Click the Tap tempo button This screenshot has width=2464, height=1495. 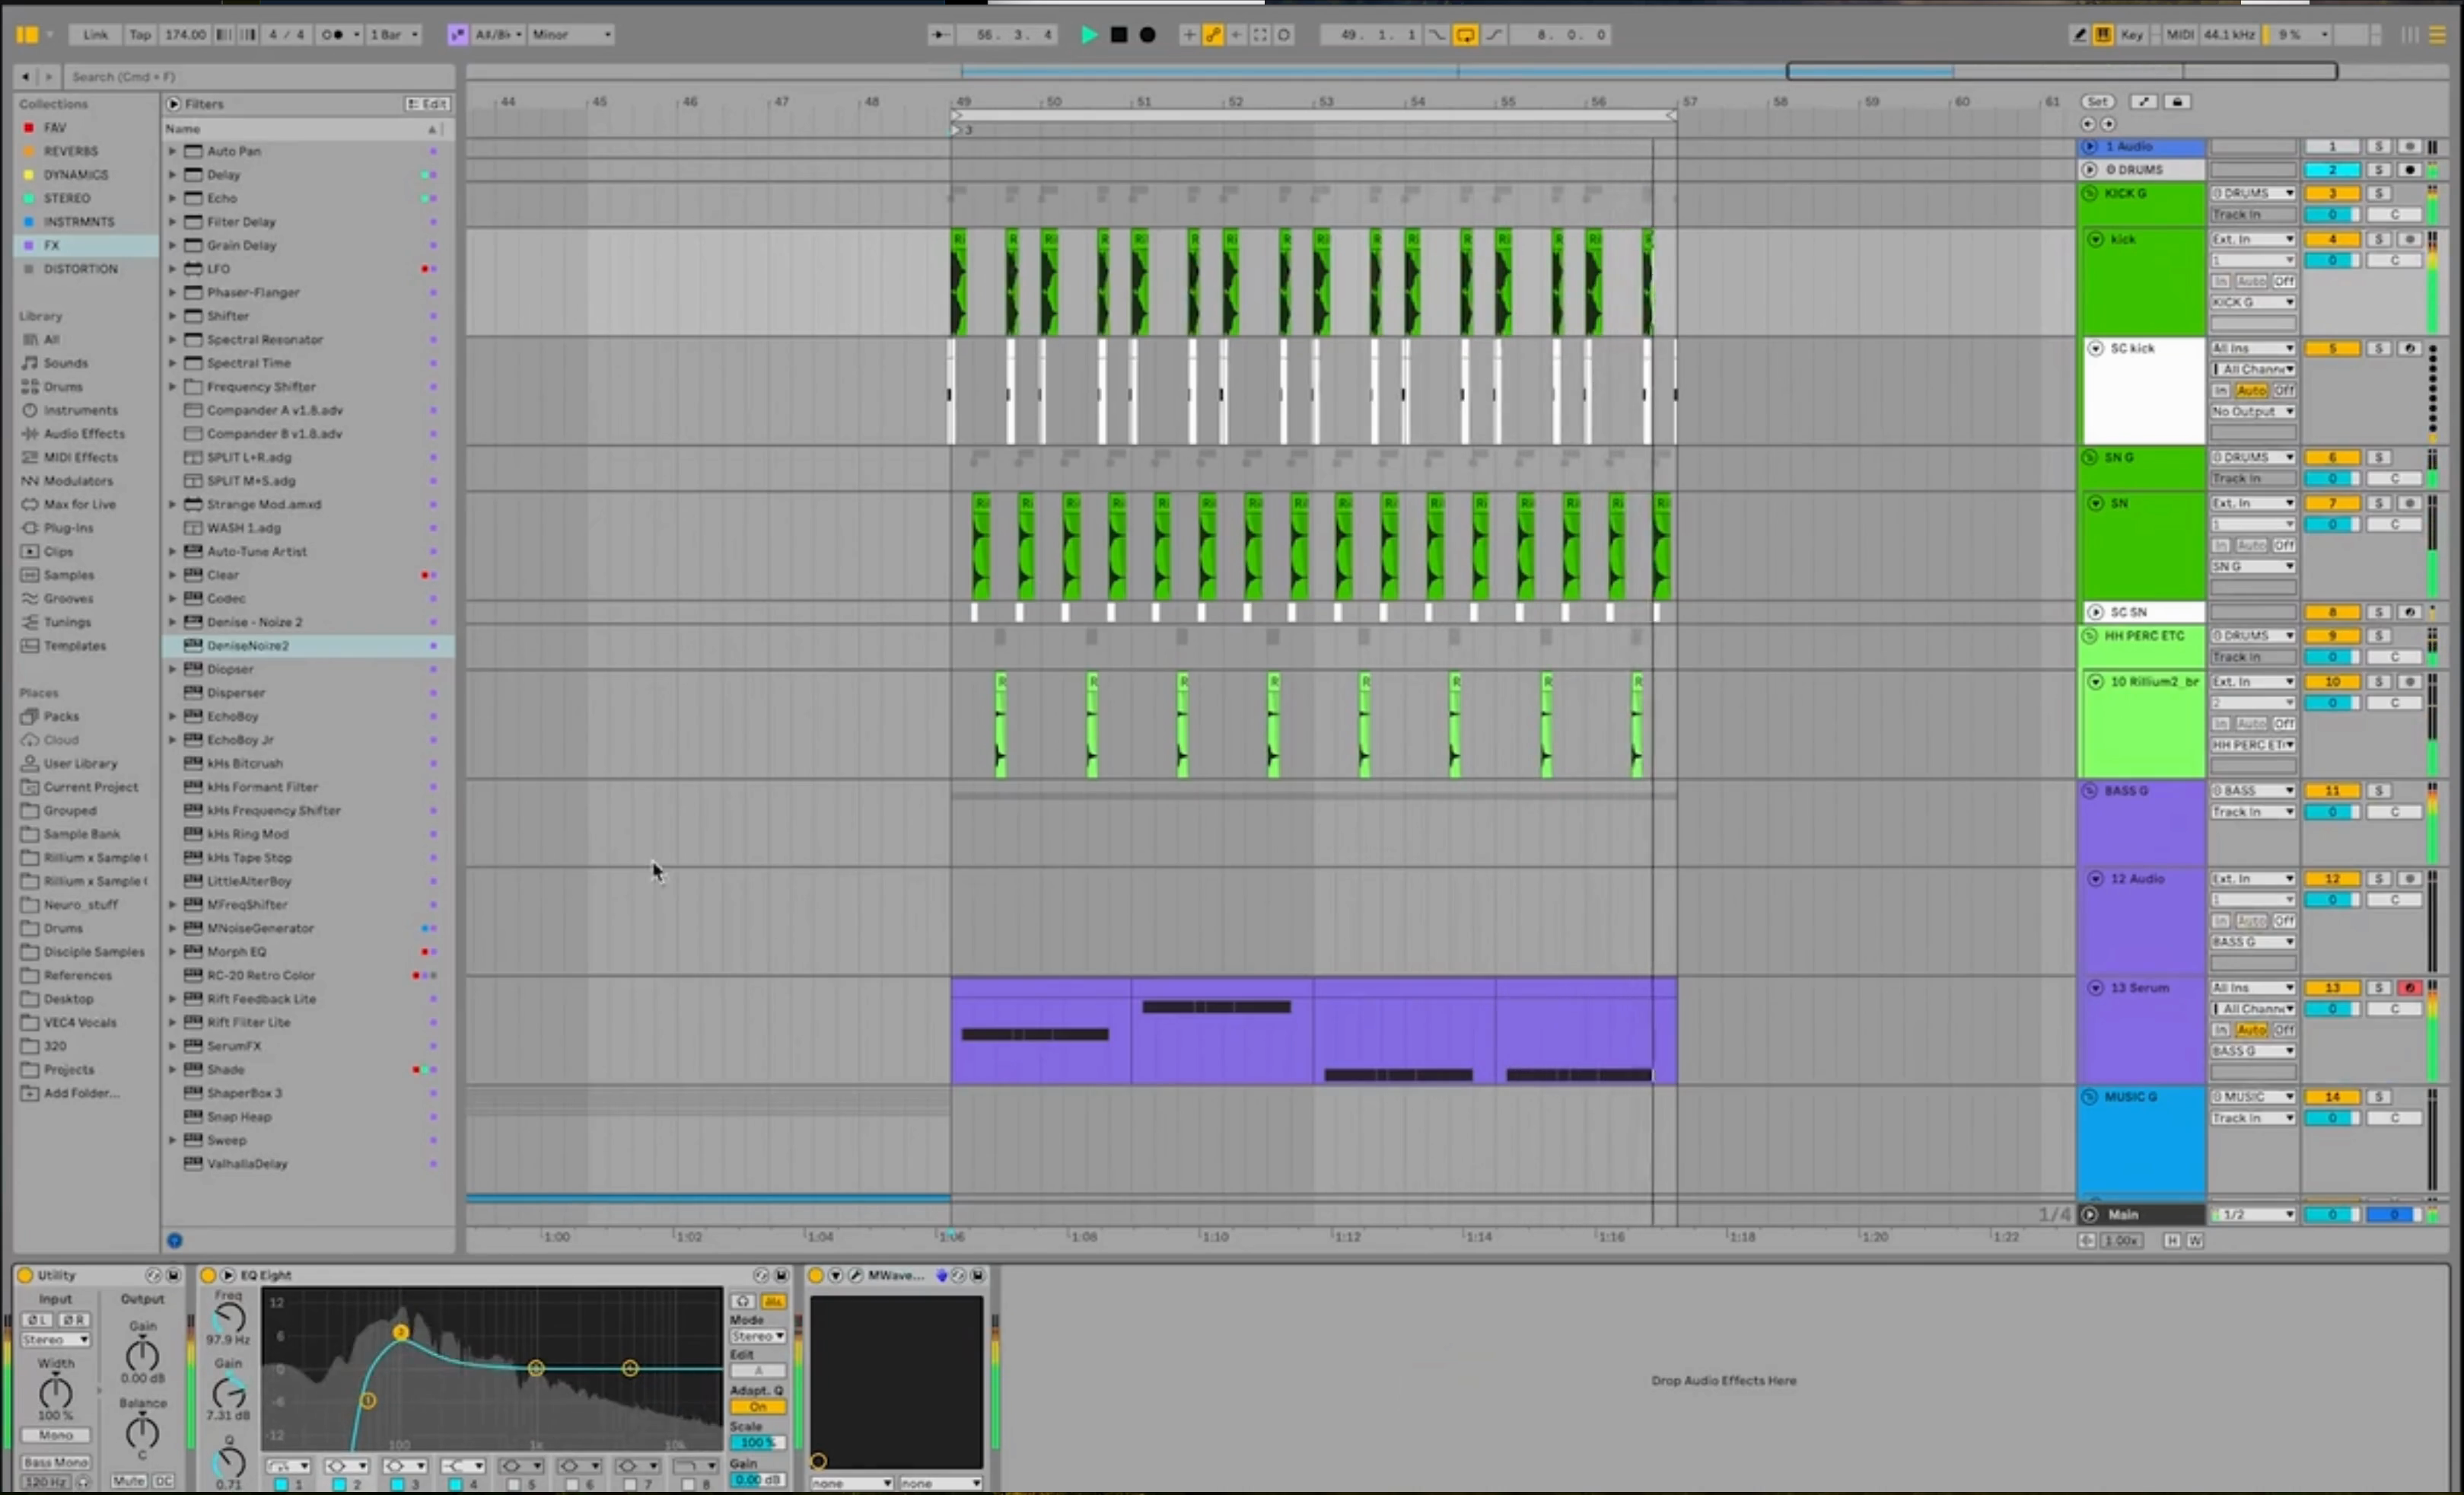(x=140, y=34)
